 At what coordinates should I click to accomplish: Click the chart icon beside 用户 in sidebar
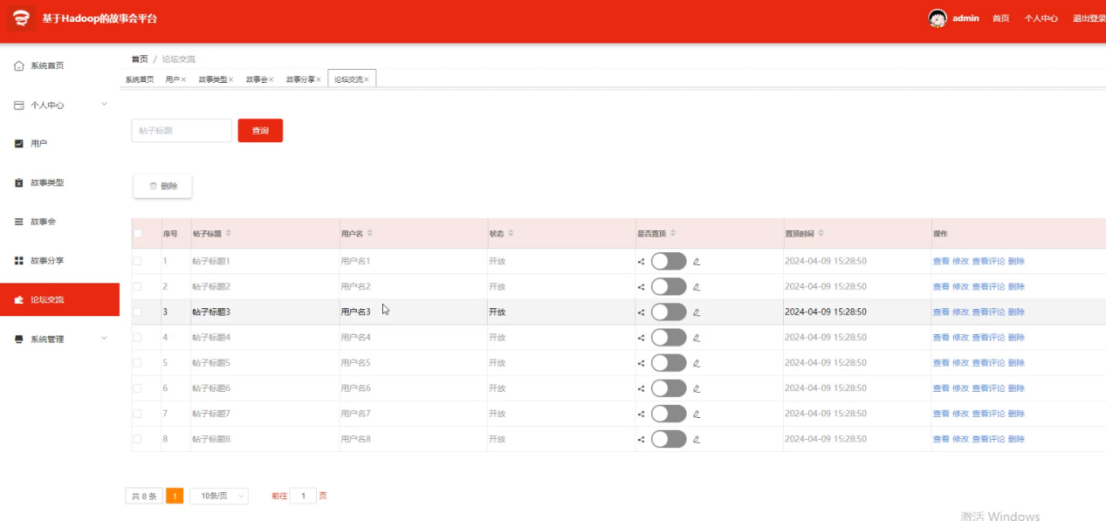(x=19, y=144)
